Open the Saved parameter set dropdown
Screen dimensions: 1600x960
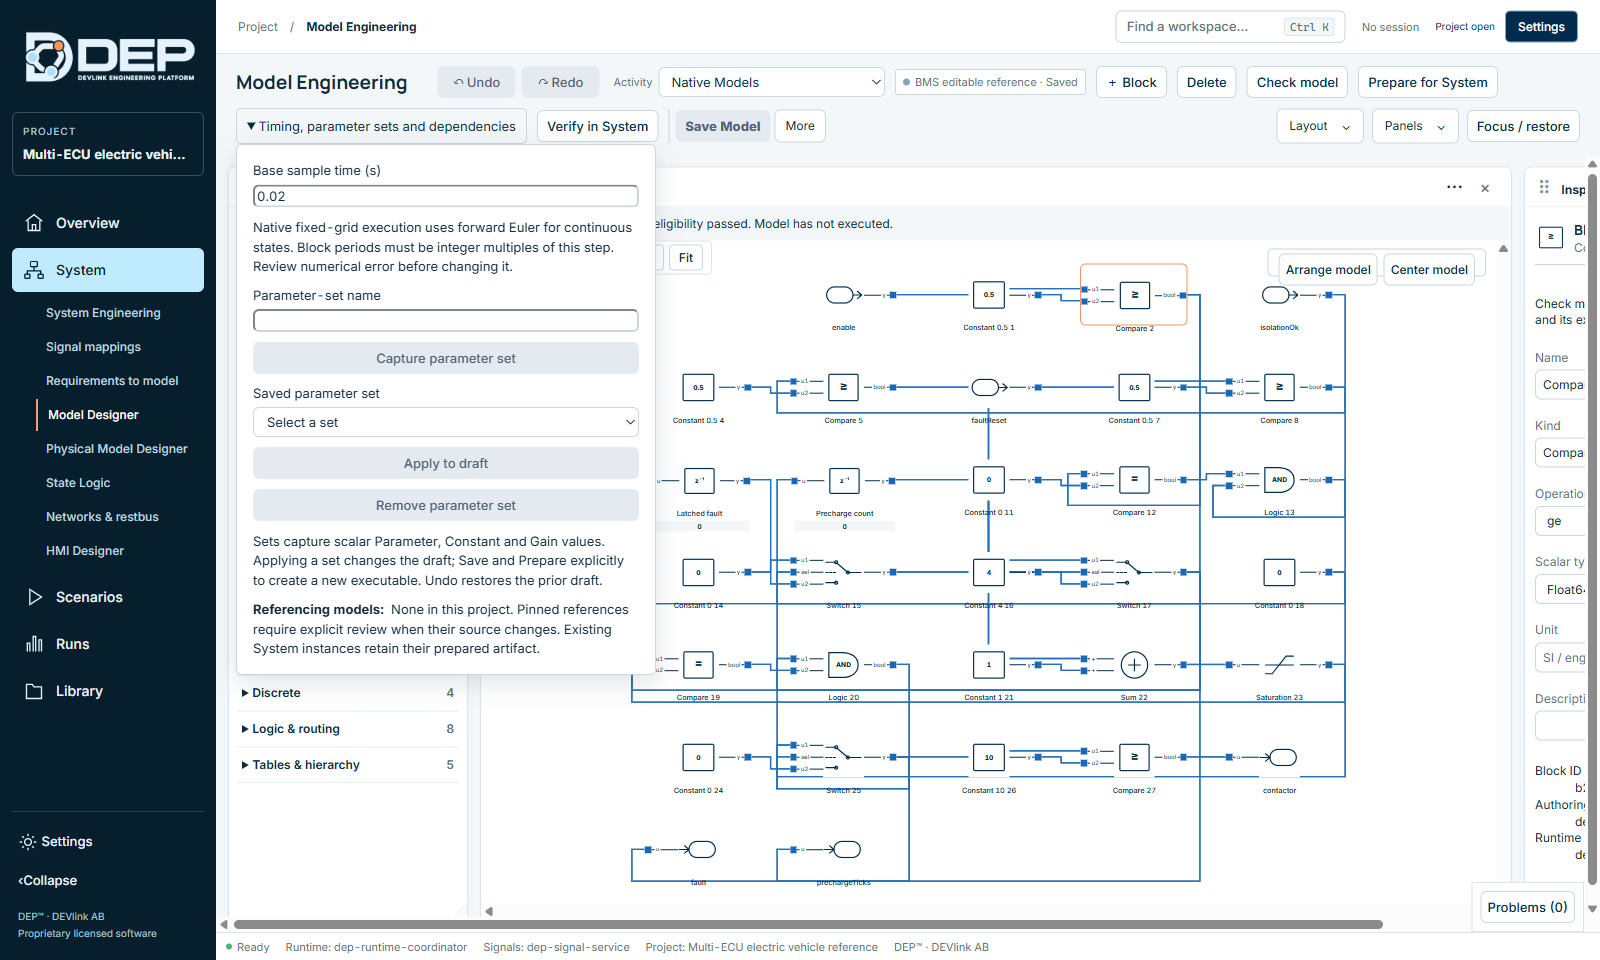(446, 422)
